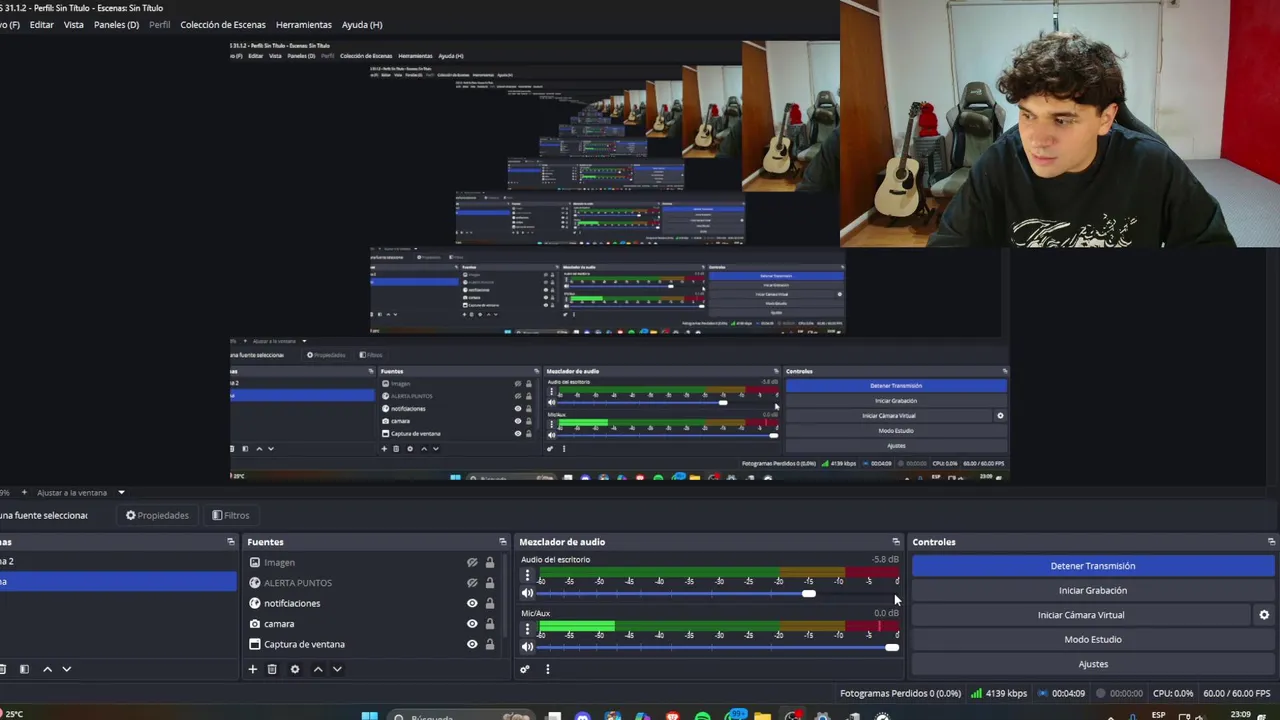
Task: Unlock the ALERTA PUNTOS source
Action: (490, 583)
